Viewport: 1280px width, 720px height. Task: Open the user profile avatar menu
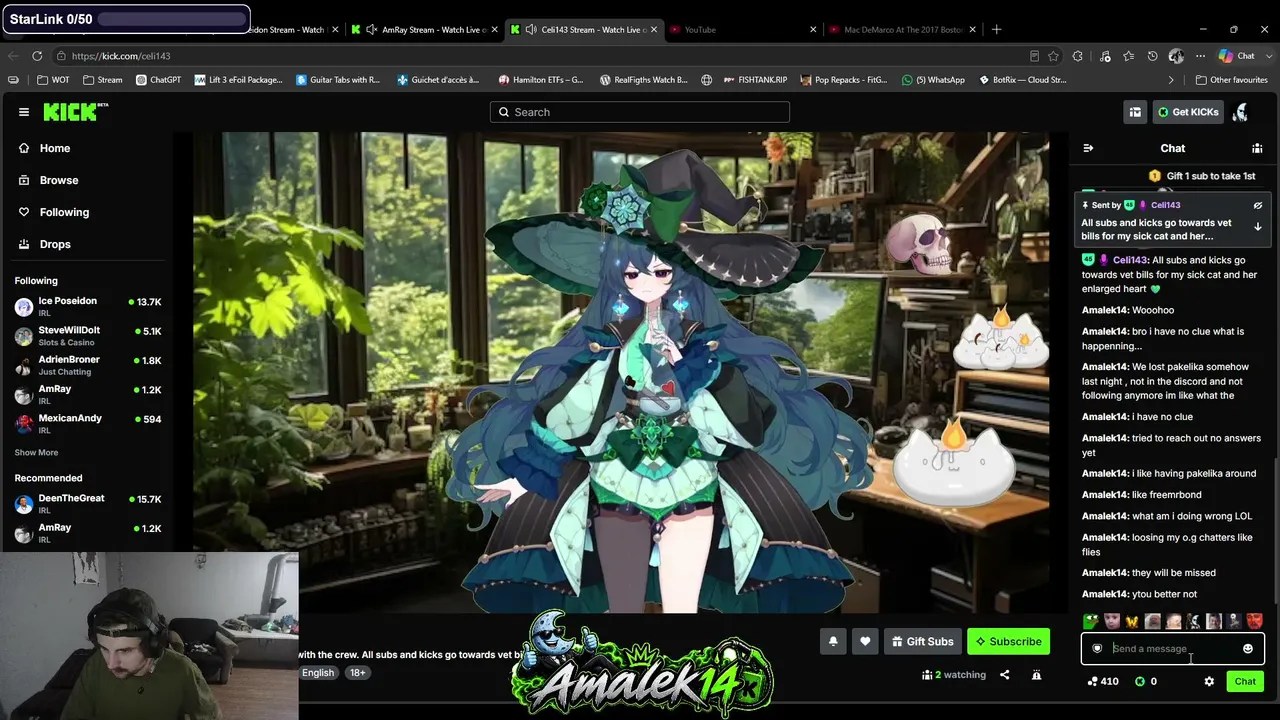(x=1240, y=112)
